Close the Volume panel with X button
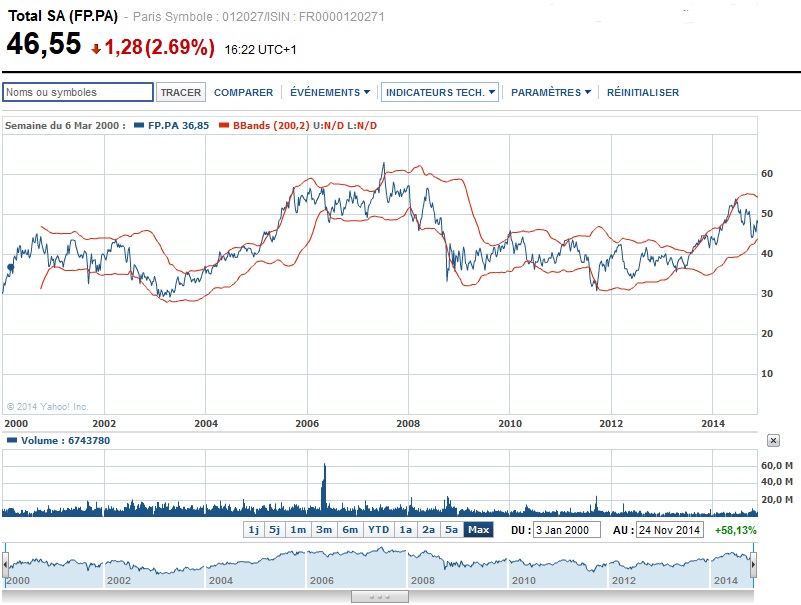The width and height of the screenshot is (801, 605). (773, 440)
